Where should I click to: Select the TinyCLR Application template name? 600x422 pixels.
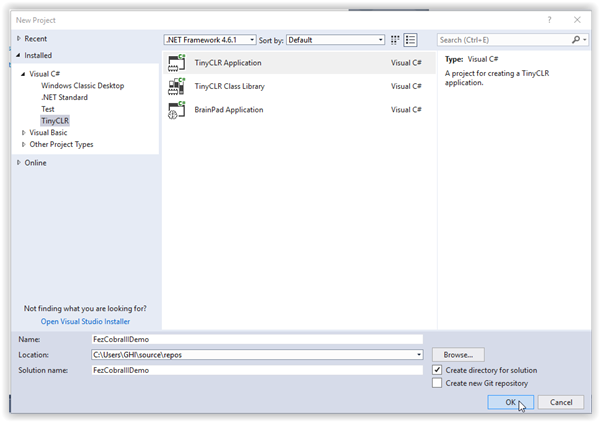pos(228,63)
